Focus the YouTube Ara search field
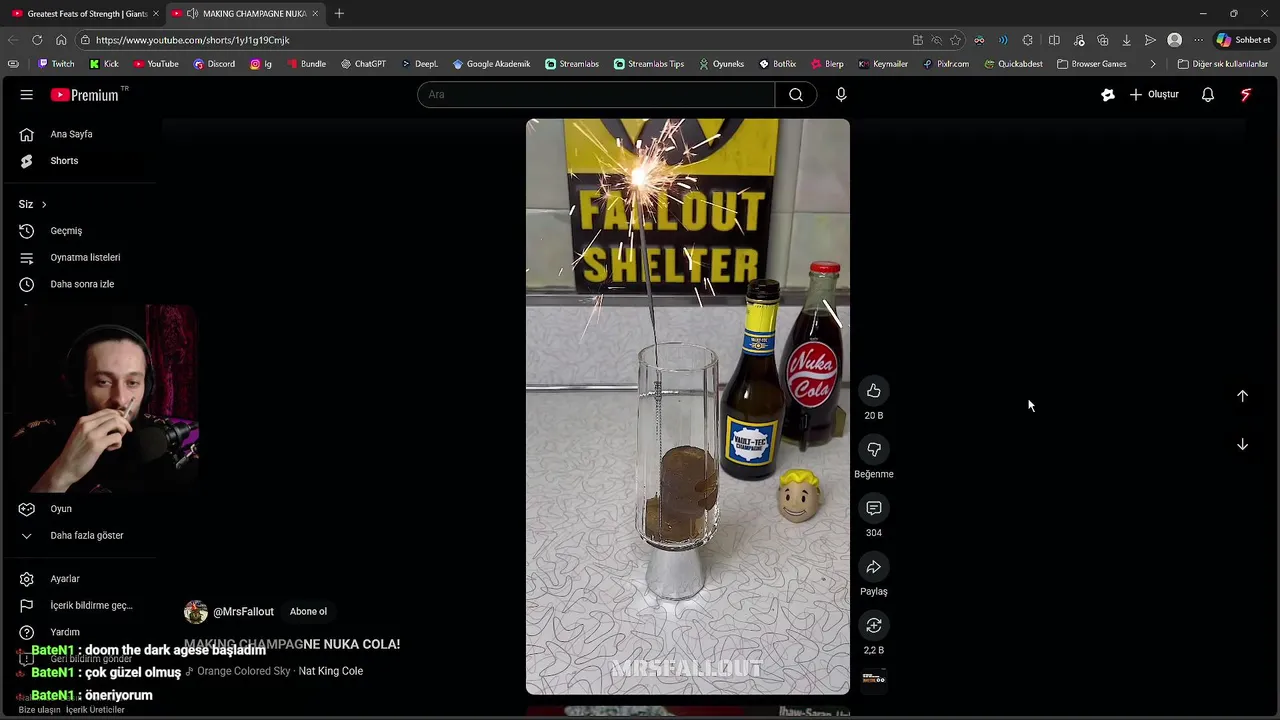The height and width of the screenshot is (720, 1280). coord(596,95)
